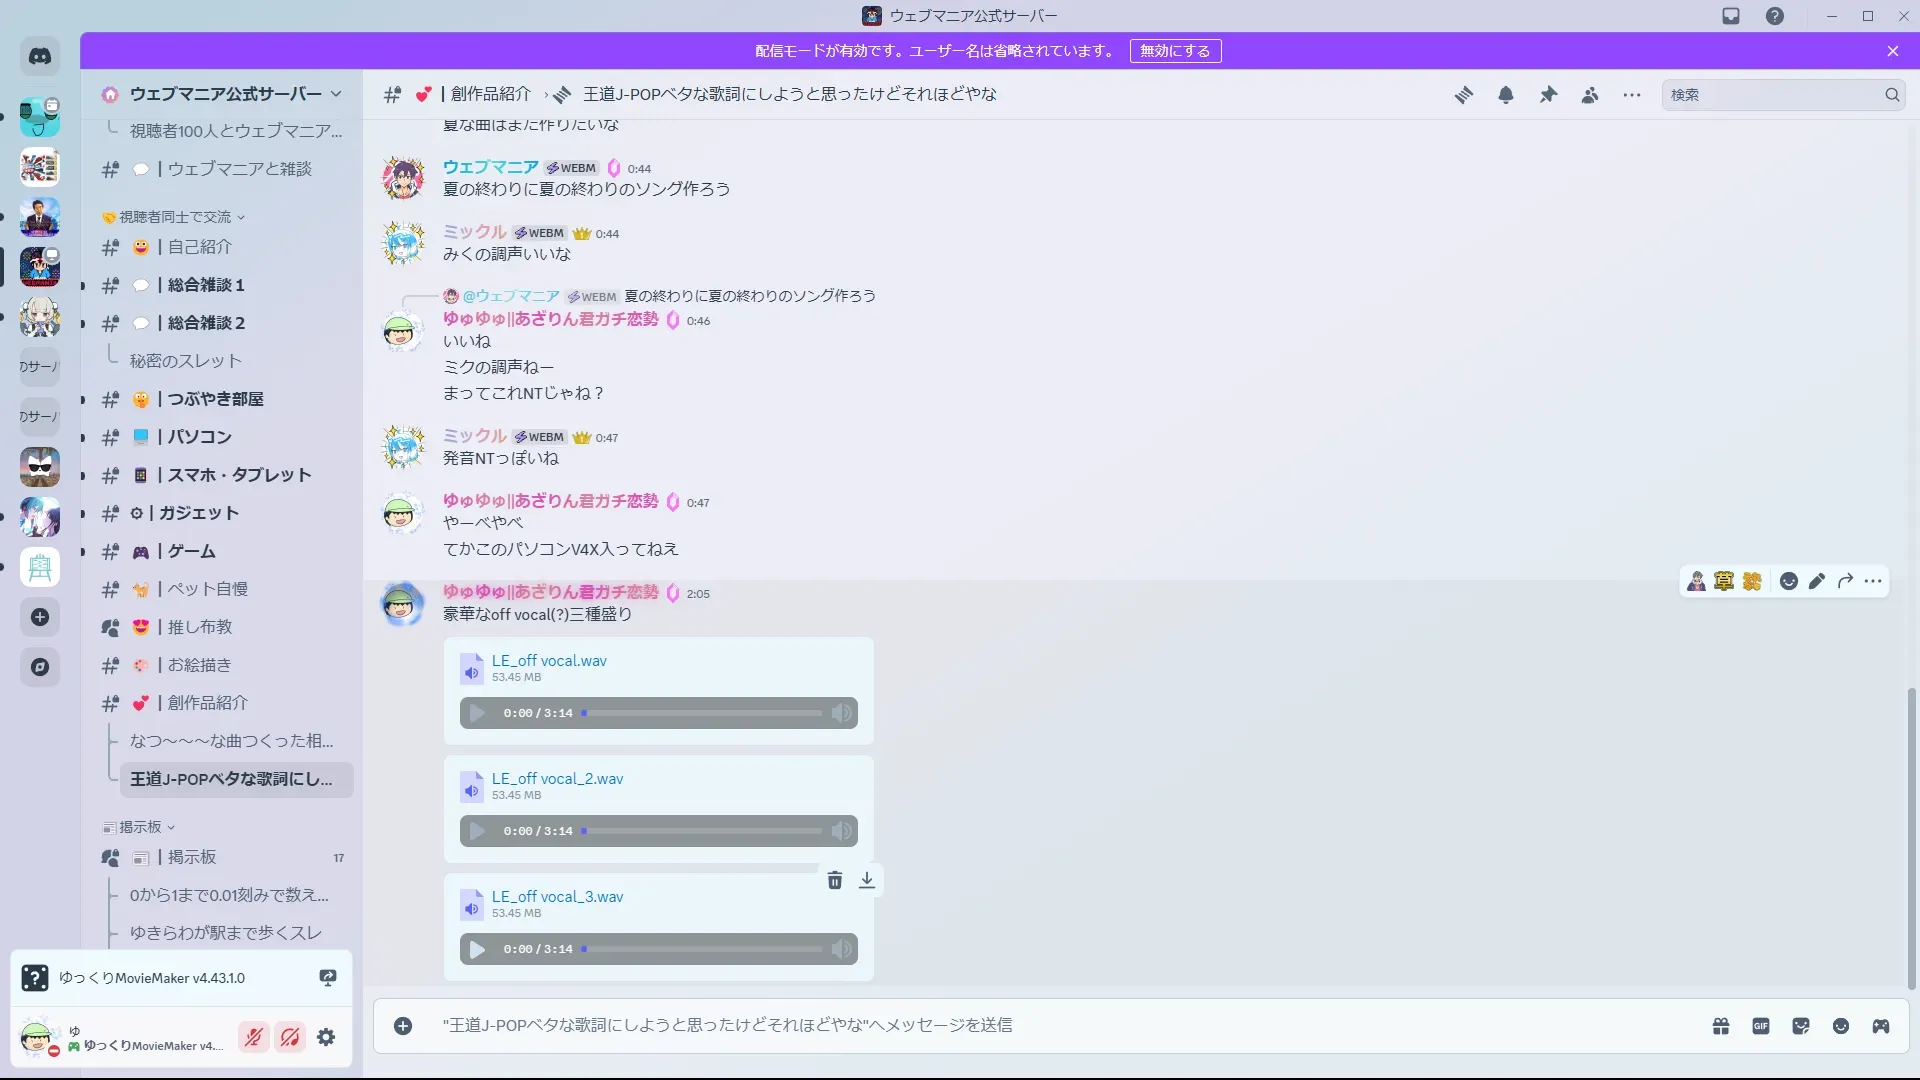Toggle microphone mute in user panel
This screenshot has width=1920, height=1080.
[x=254, y=1037]
